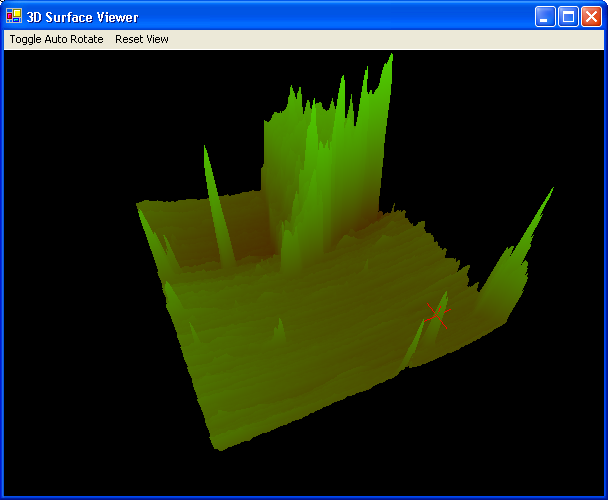Viewport: 608px width, 500px height.
Task: Click the Toggle Auto Rotate menu item
Action: tap(57, 39)
